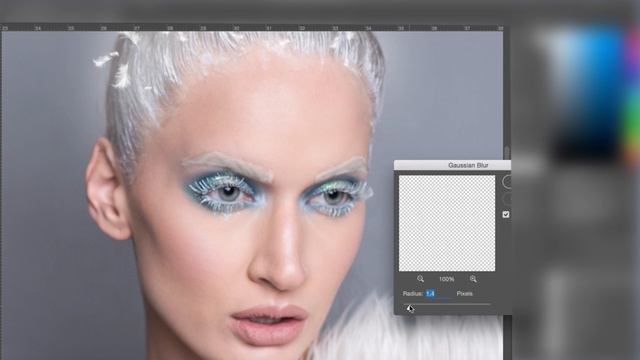Click the Radius value input field
The width and height of the screenshot is (640, 360).
pyautogui.click(x=439, y=293)
